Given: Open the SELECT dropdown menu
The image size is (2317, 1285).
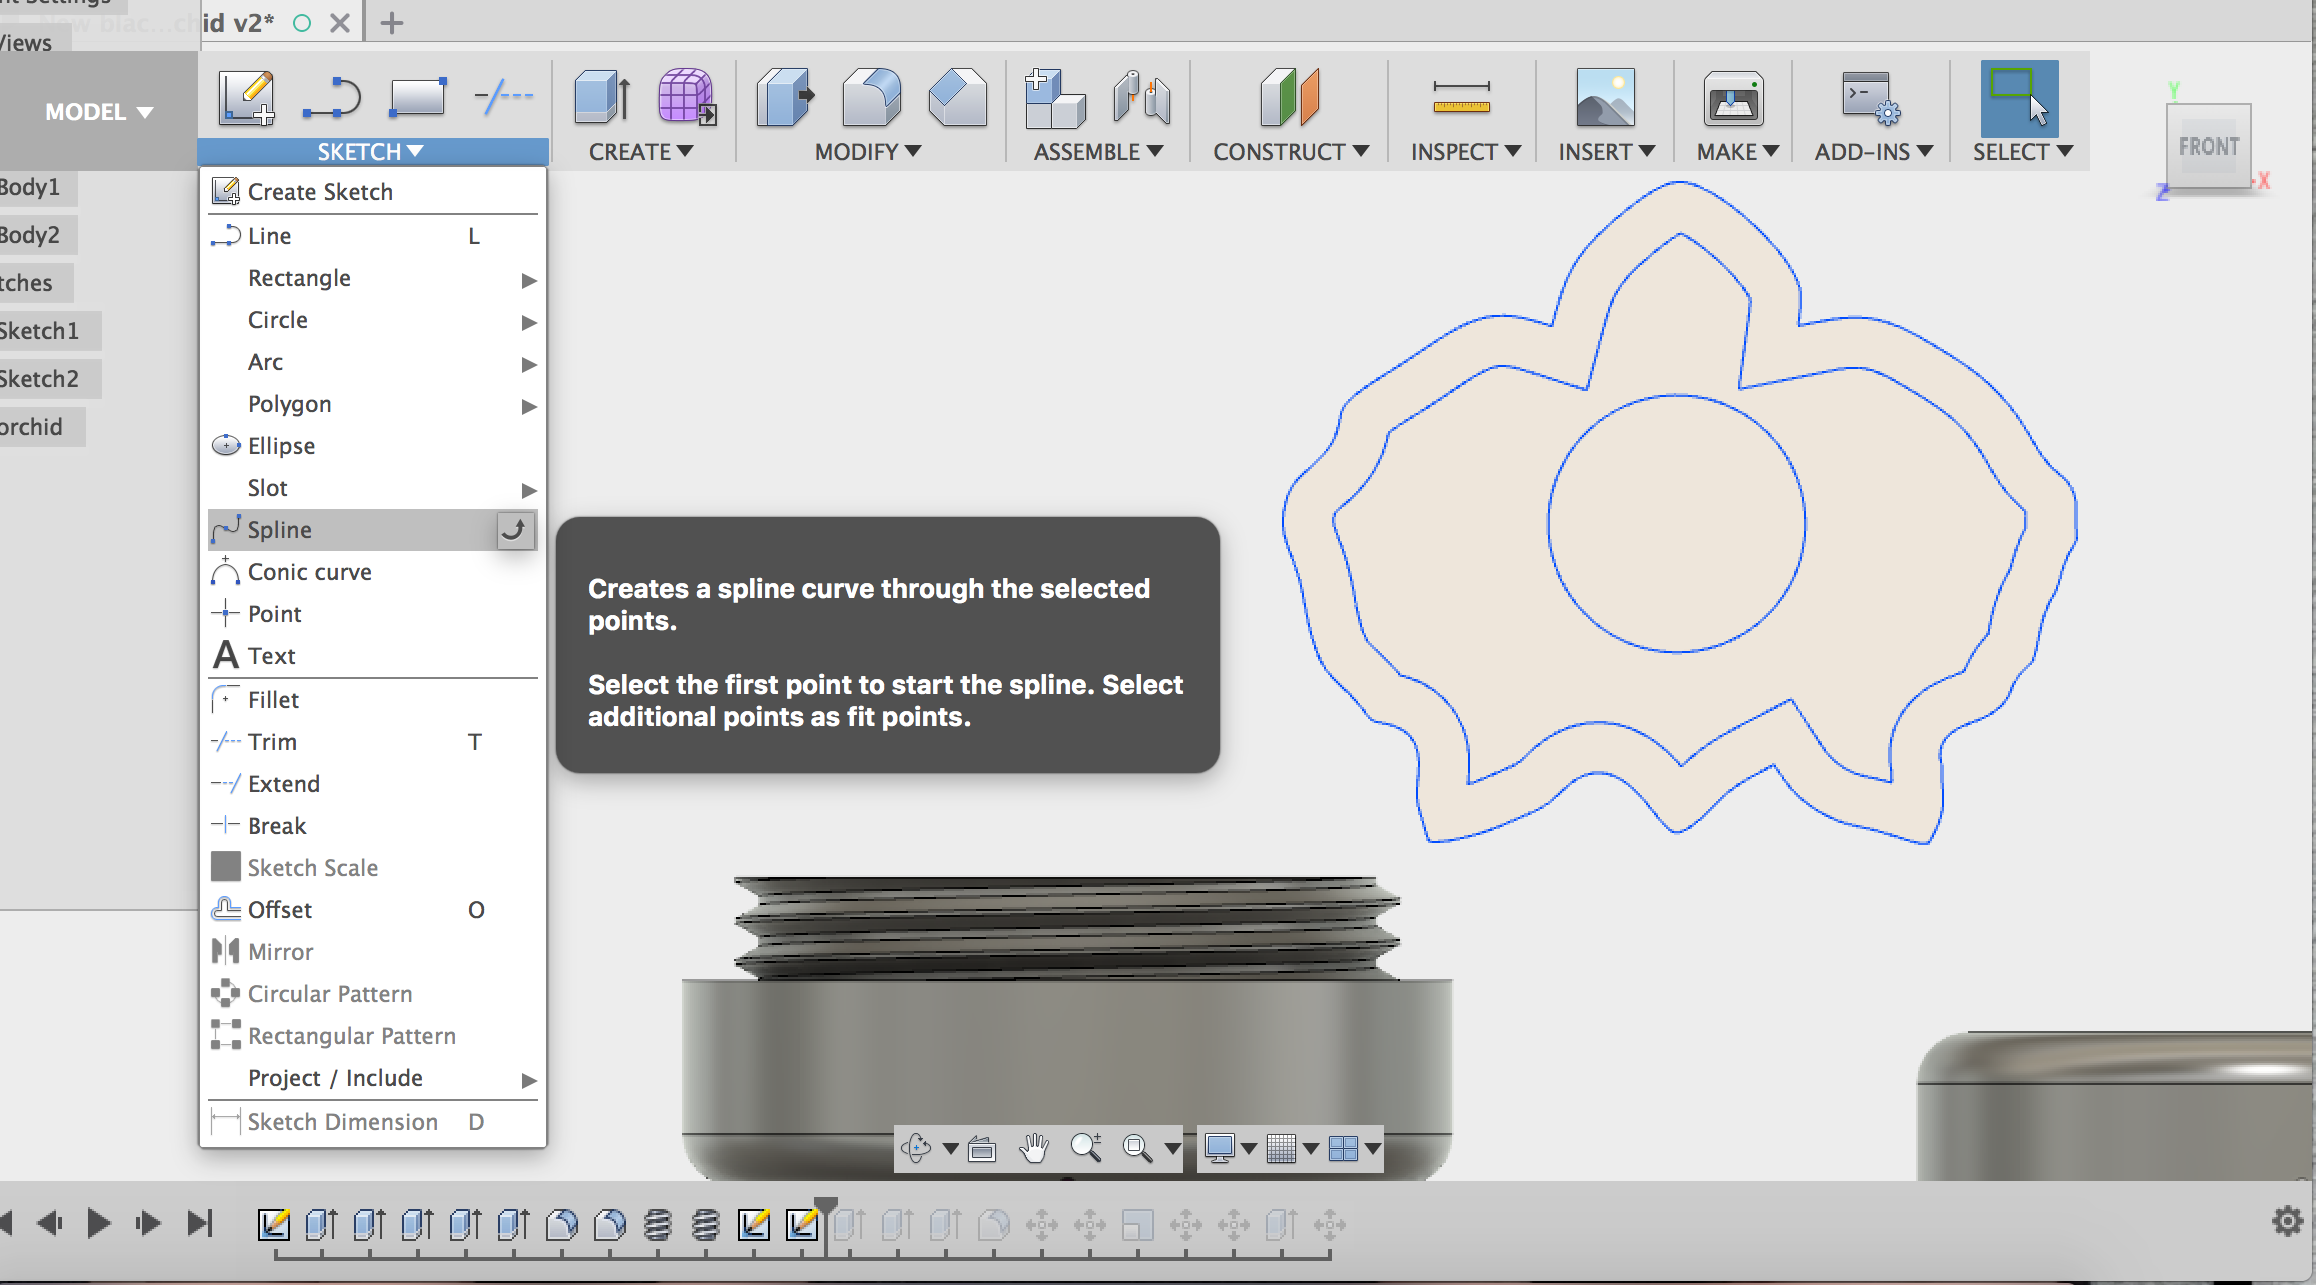Looking at the screenshot, I should [2022, 152].
